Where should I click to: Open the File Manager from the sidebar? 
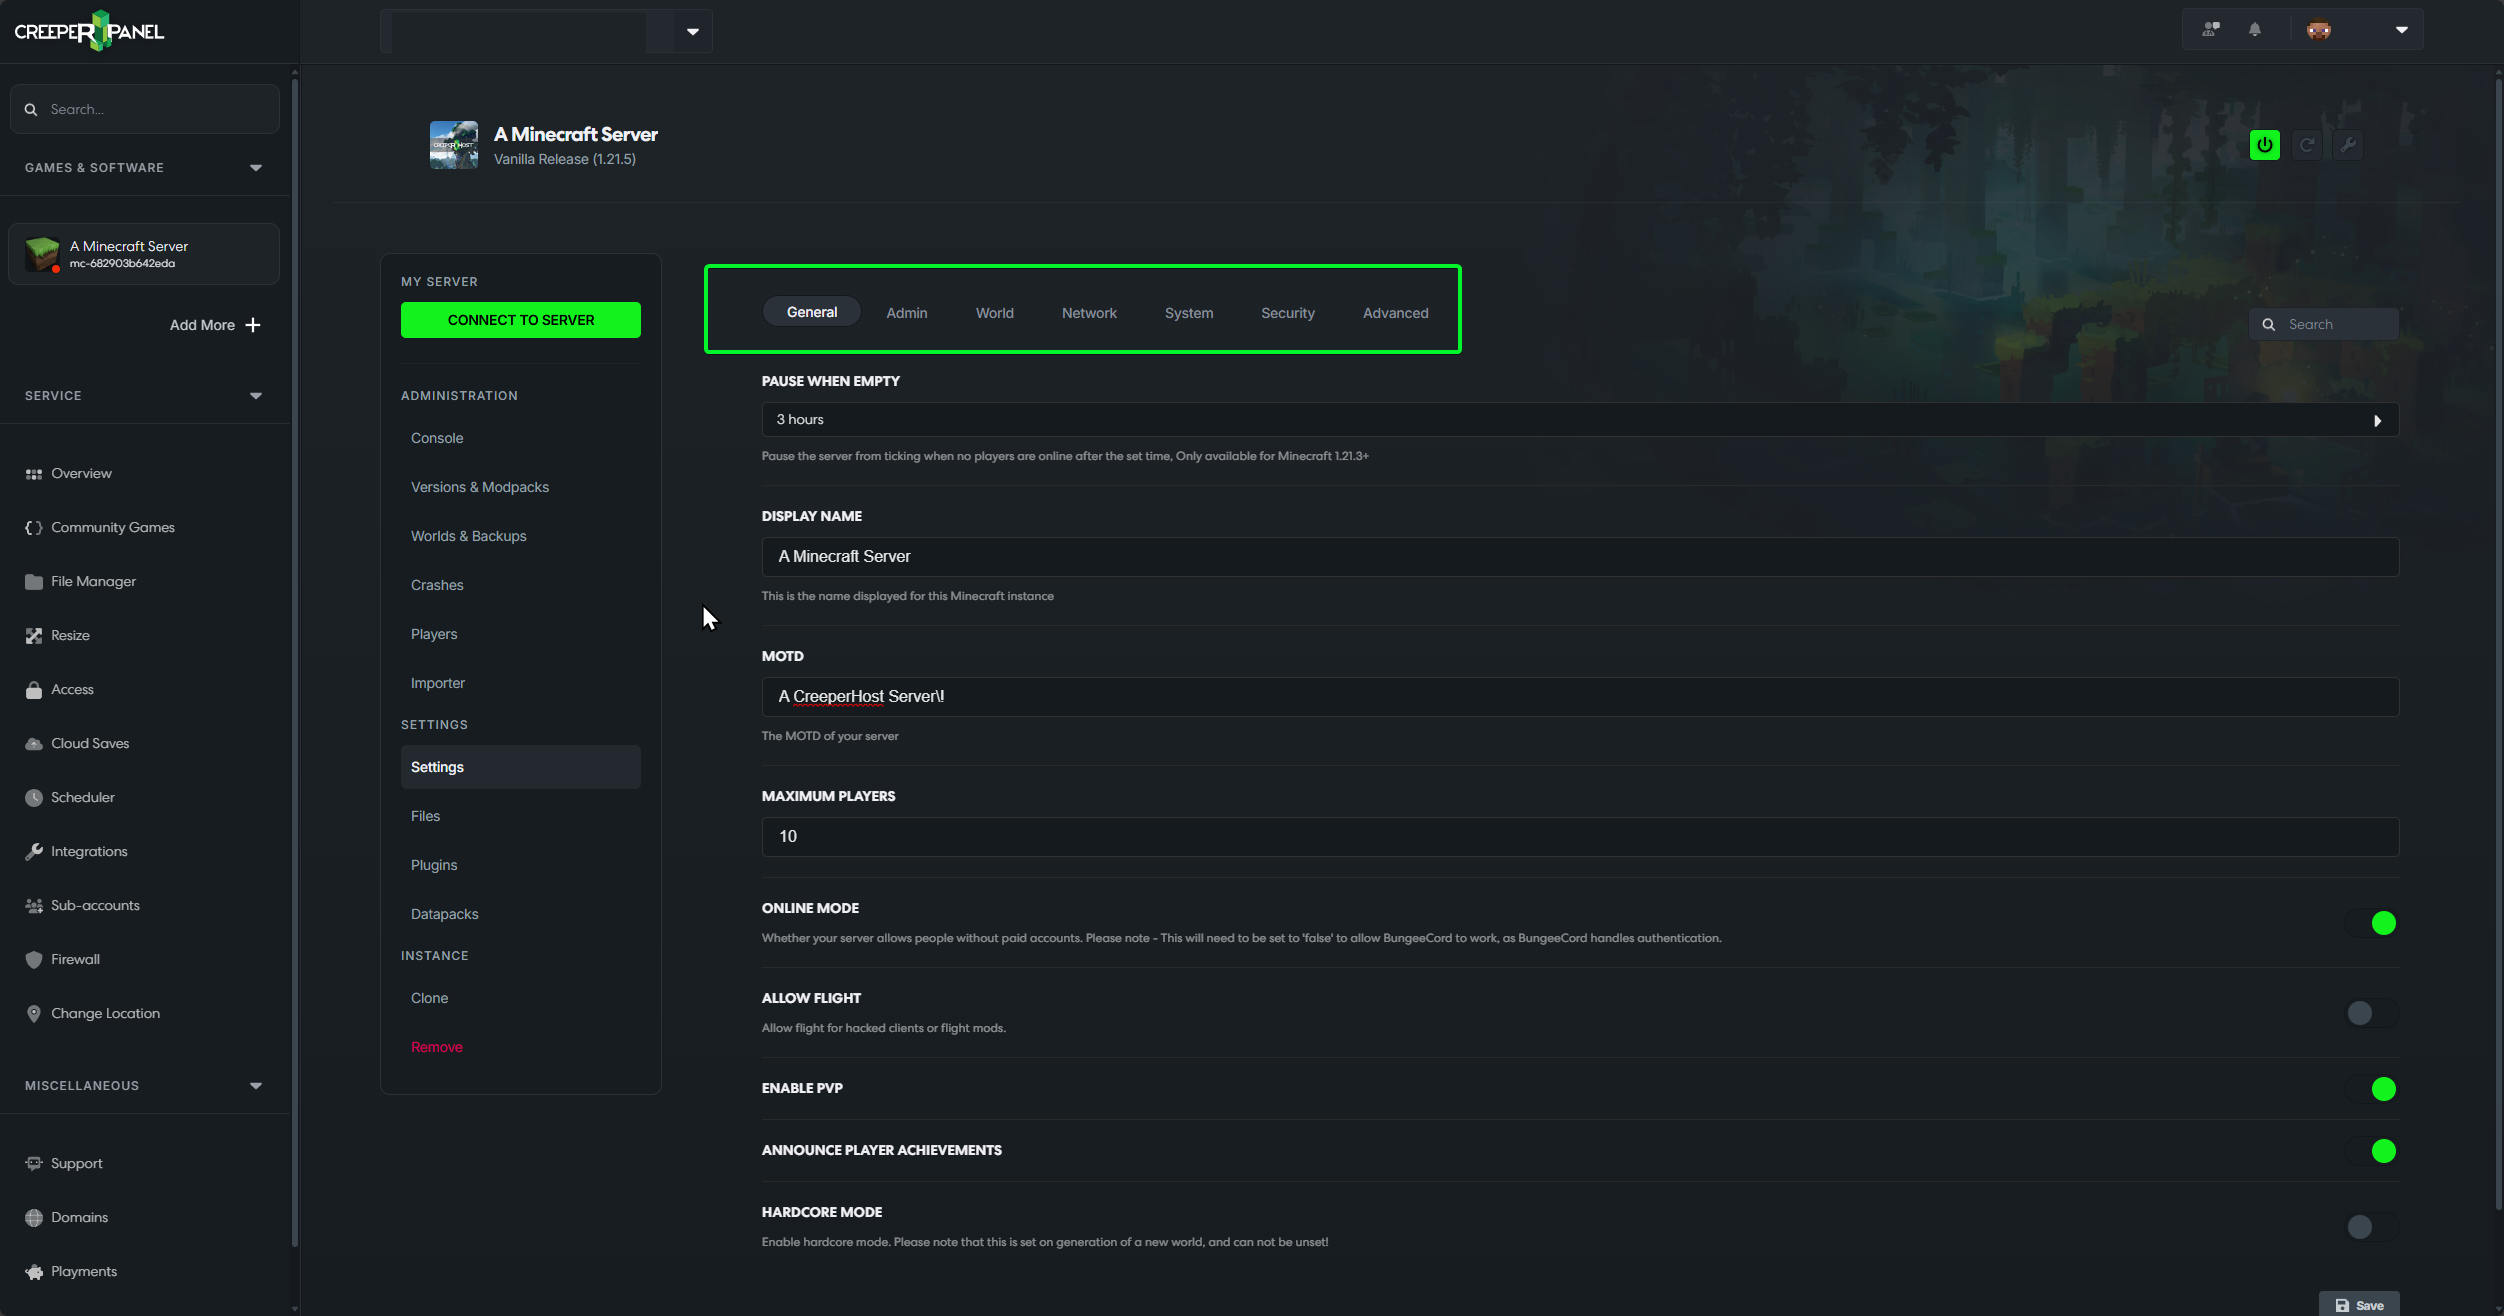[93, 581]
